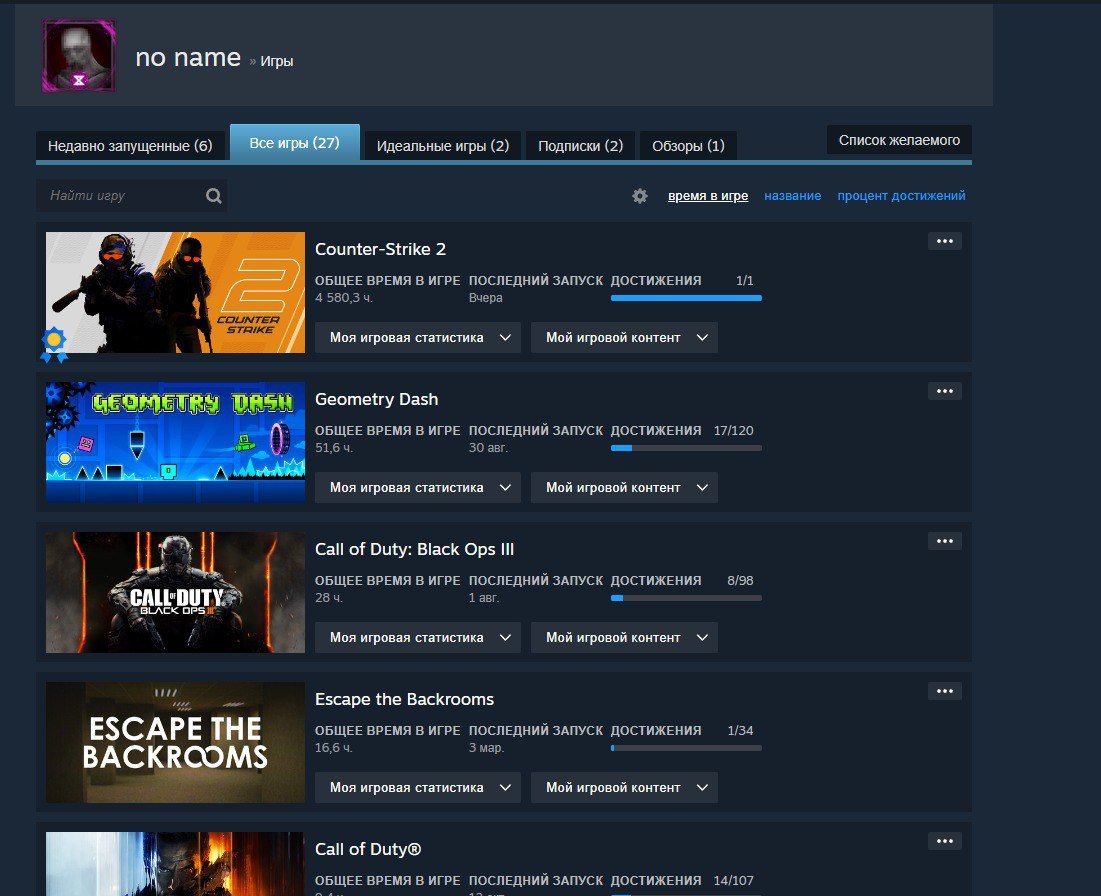This screenshot has height=896, width=1101.
Task: Expand Escape the Backrooms 'Моя игровая статистика' dropdown
Action: click(x=418, y=788)
